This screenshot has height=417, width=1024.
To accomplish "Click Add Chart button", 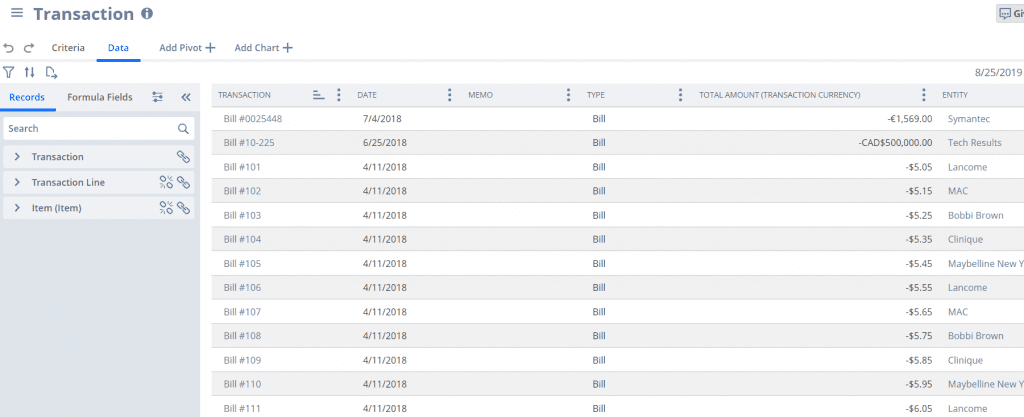I will [x=263, y=48].
